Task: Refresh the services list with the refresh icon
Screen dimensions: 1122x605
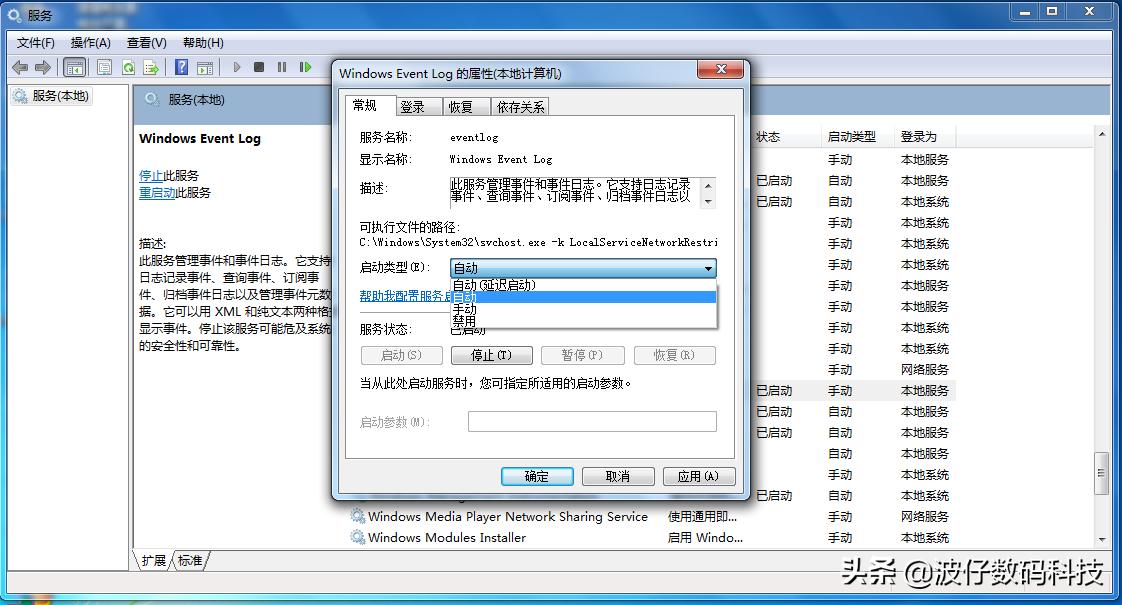Action: click(128, 67)
